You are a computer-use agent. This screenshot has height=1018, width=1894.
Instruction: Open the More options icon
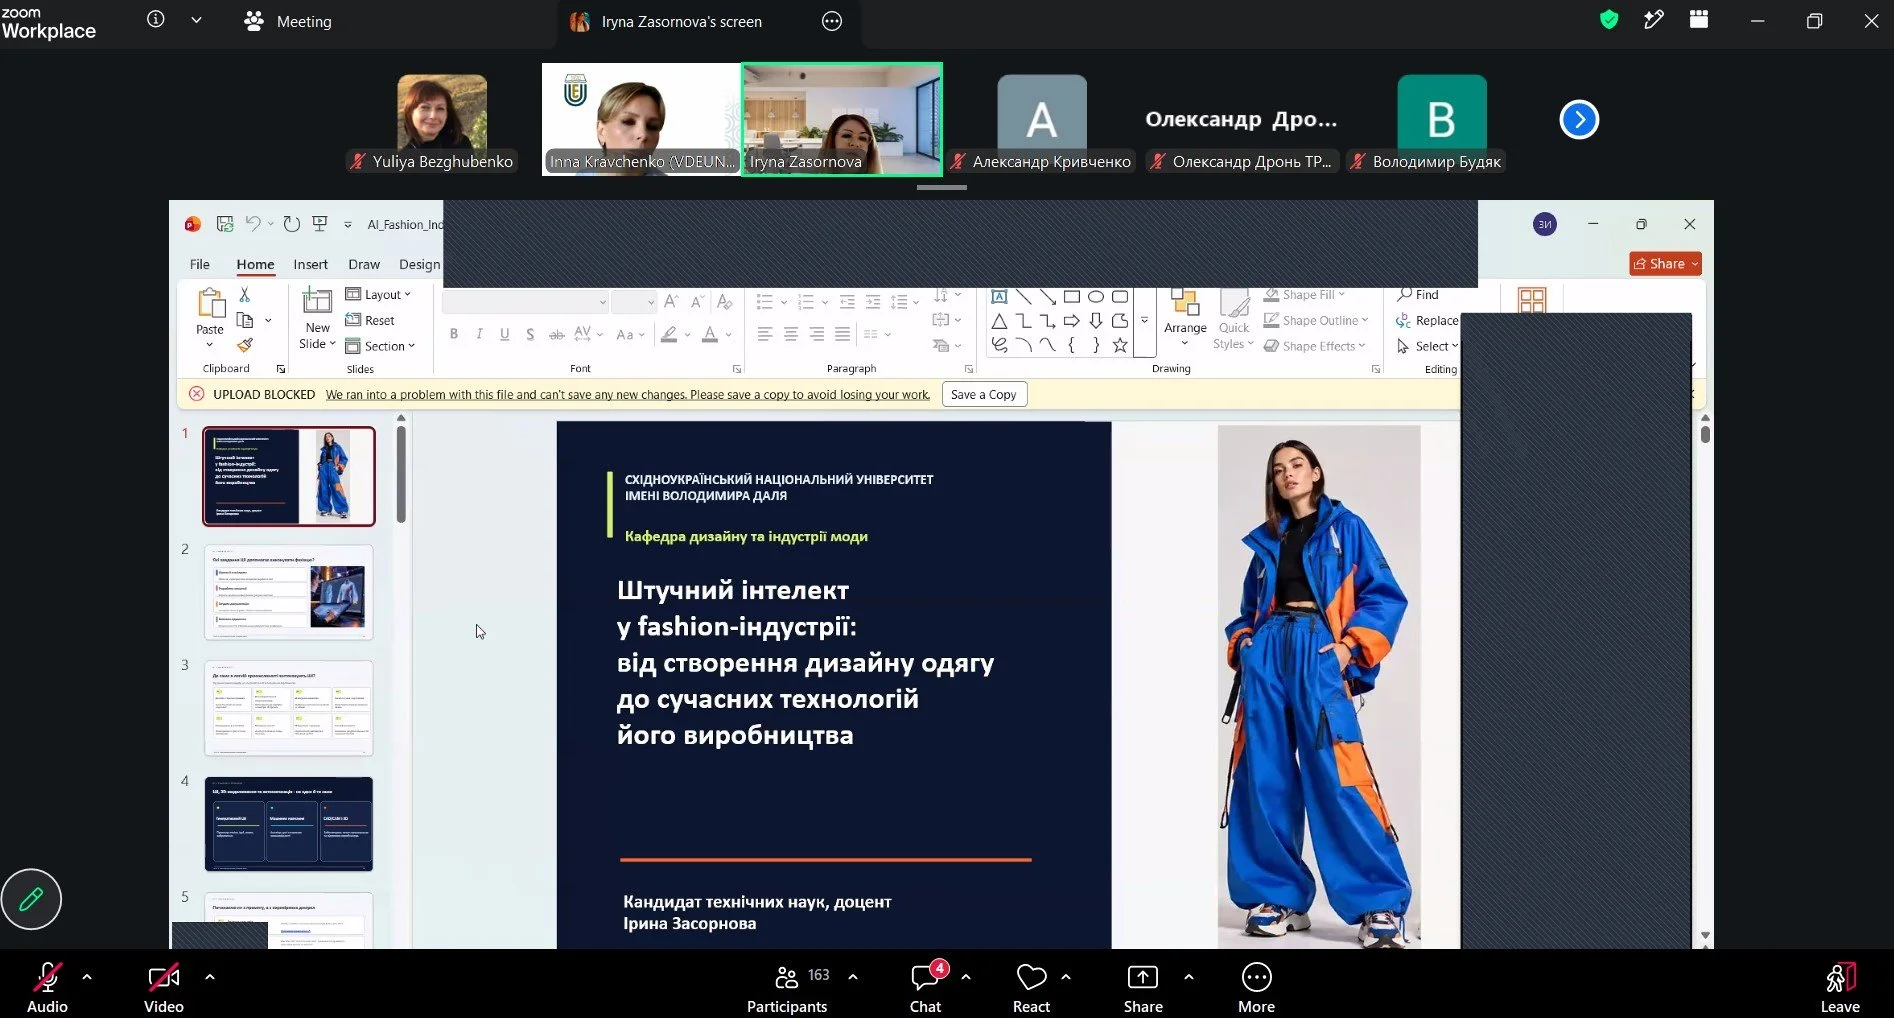(x=1256, y=977)
